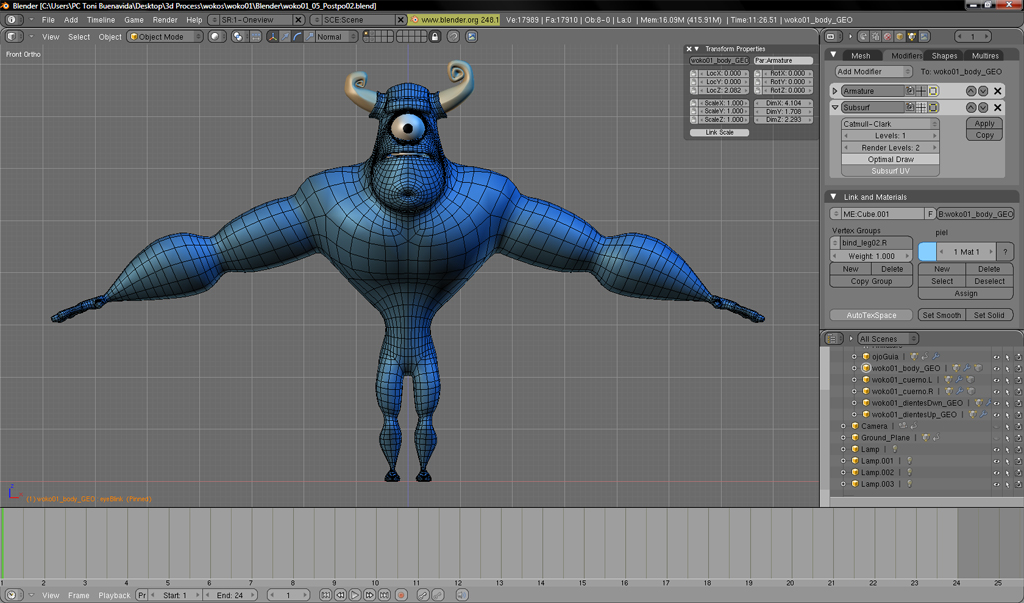The height and width of the screenshot is (603, 1024).
Task: Toggle Subsurf modifier during rendering
Action: (x=910, y=107)
